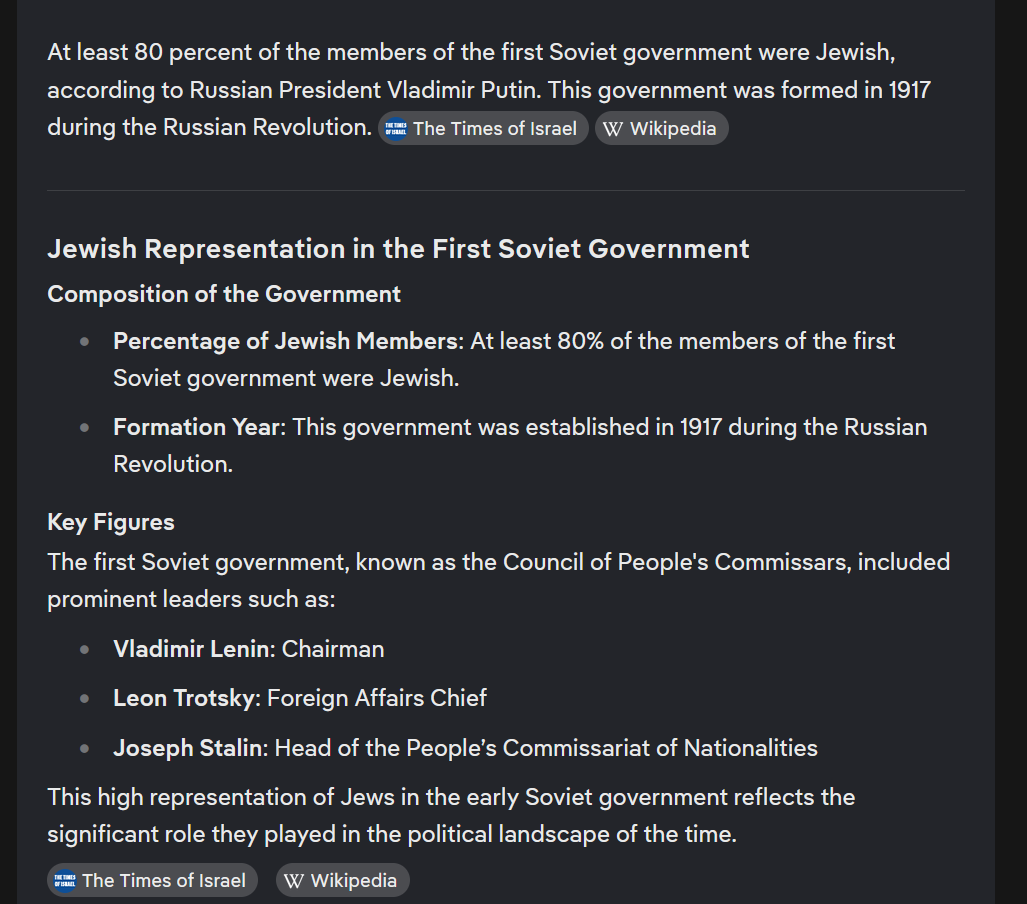Viewport: 1027px width, 904px height.
Task: Click the bold Joseph Stalin name
Action: tap(188, 748)
